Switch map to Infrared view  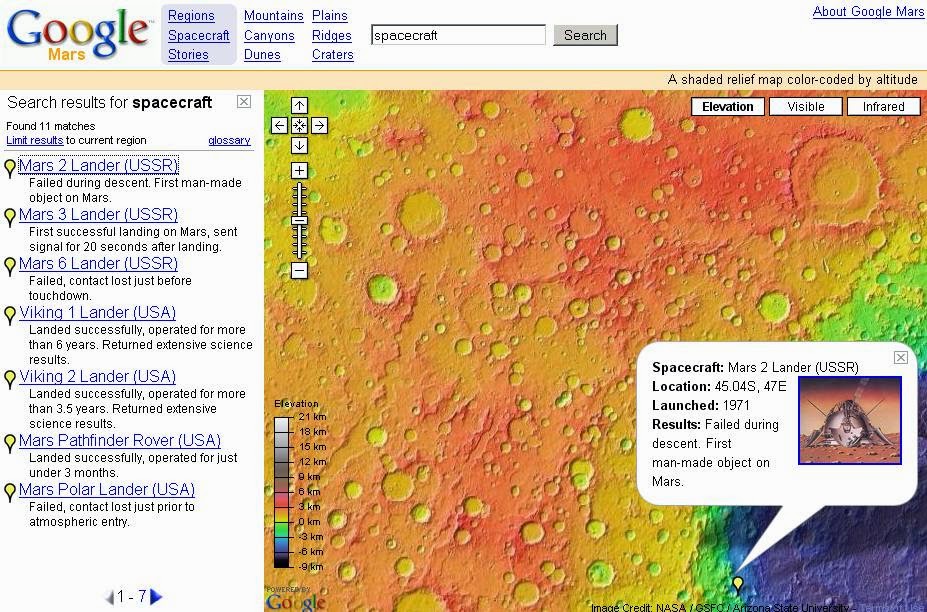[883, 106]
